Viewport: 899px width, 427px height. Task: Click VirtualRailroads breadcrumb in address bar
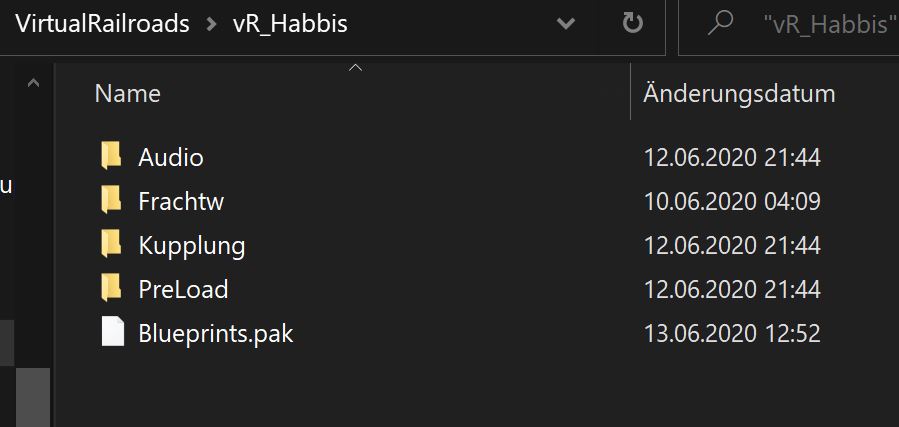tap(103, 25)
